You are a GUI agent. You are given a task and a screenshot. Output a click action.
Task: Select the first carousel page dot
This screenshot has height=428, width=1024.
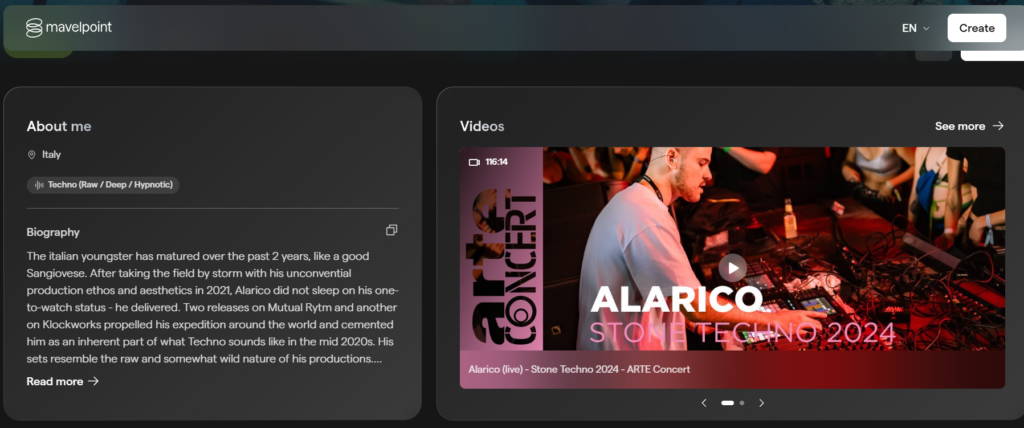click(x=727, y=403)
